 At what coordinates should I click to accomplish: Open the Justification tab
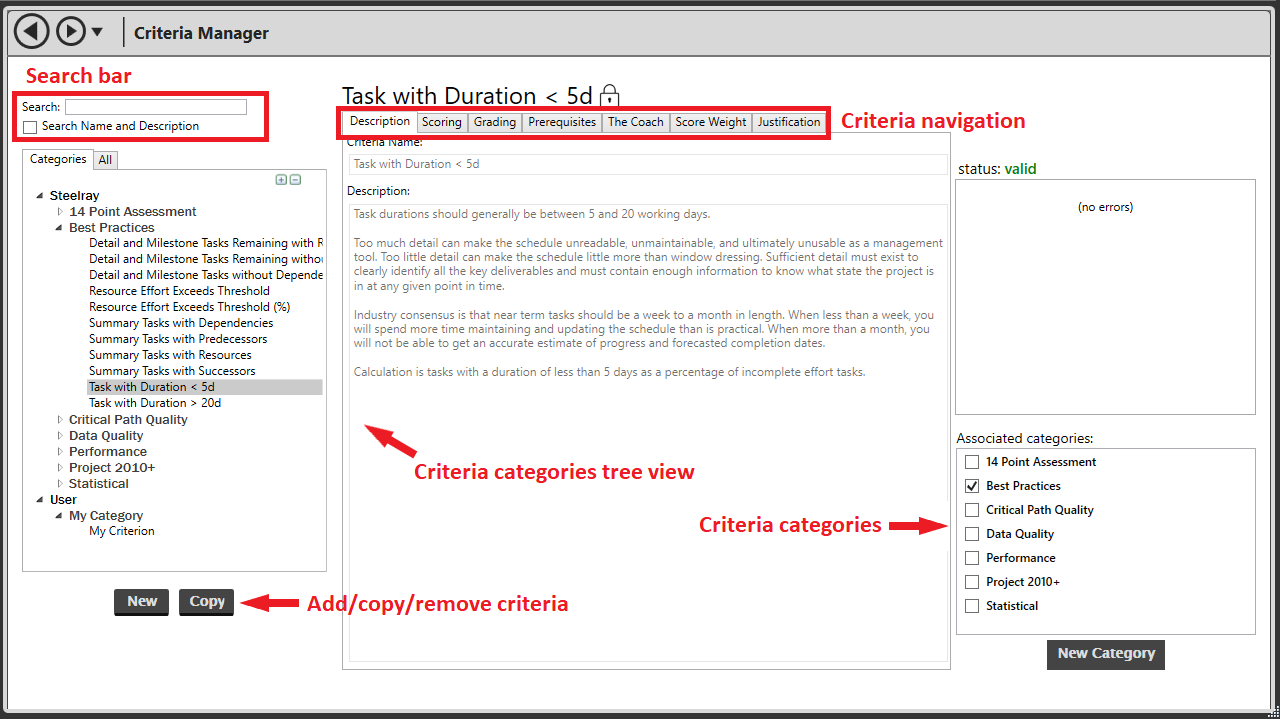click(x=788, y=122)
